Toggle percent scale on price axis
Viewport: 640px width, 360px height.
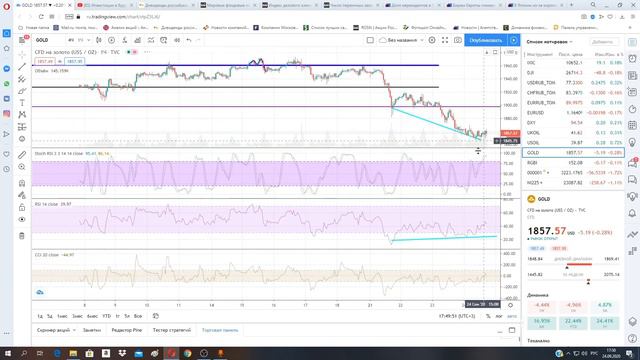pyautogui.click(x=488, y=316)
